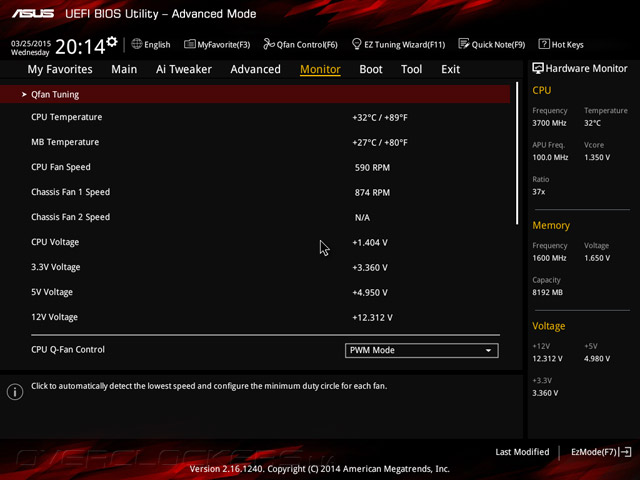Click the +32°C / +89°F value
Screen dimensions: 640x480
[x=380, y=118]
